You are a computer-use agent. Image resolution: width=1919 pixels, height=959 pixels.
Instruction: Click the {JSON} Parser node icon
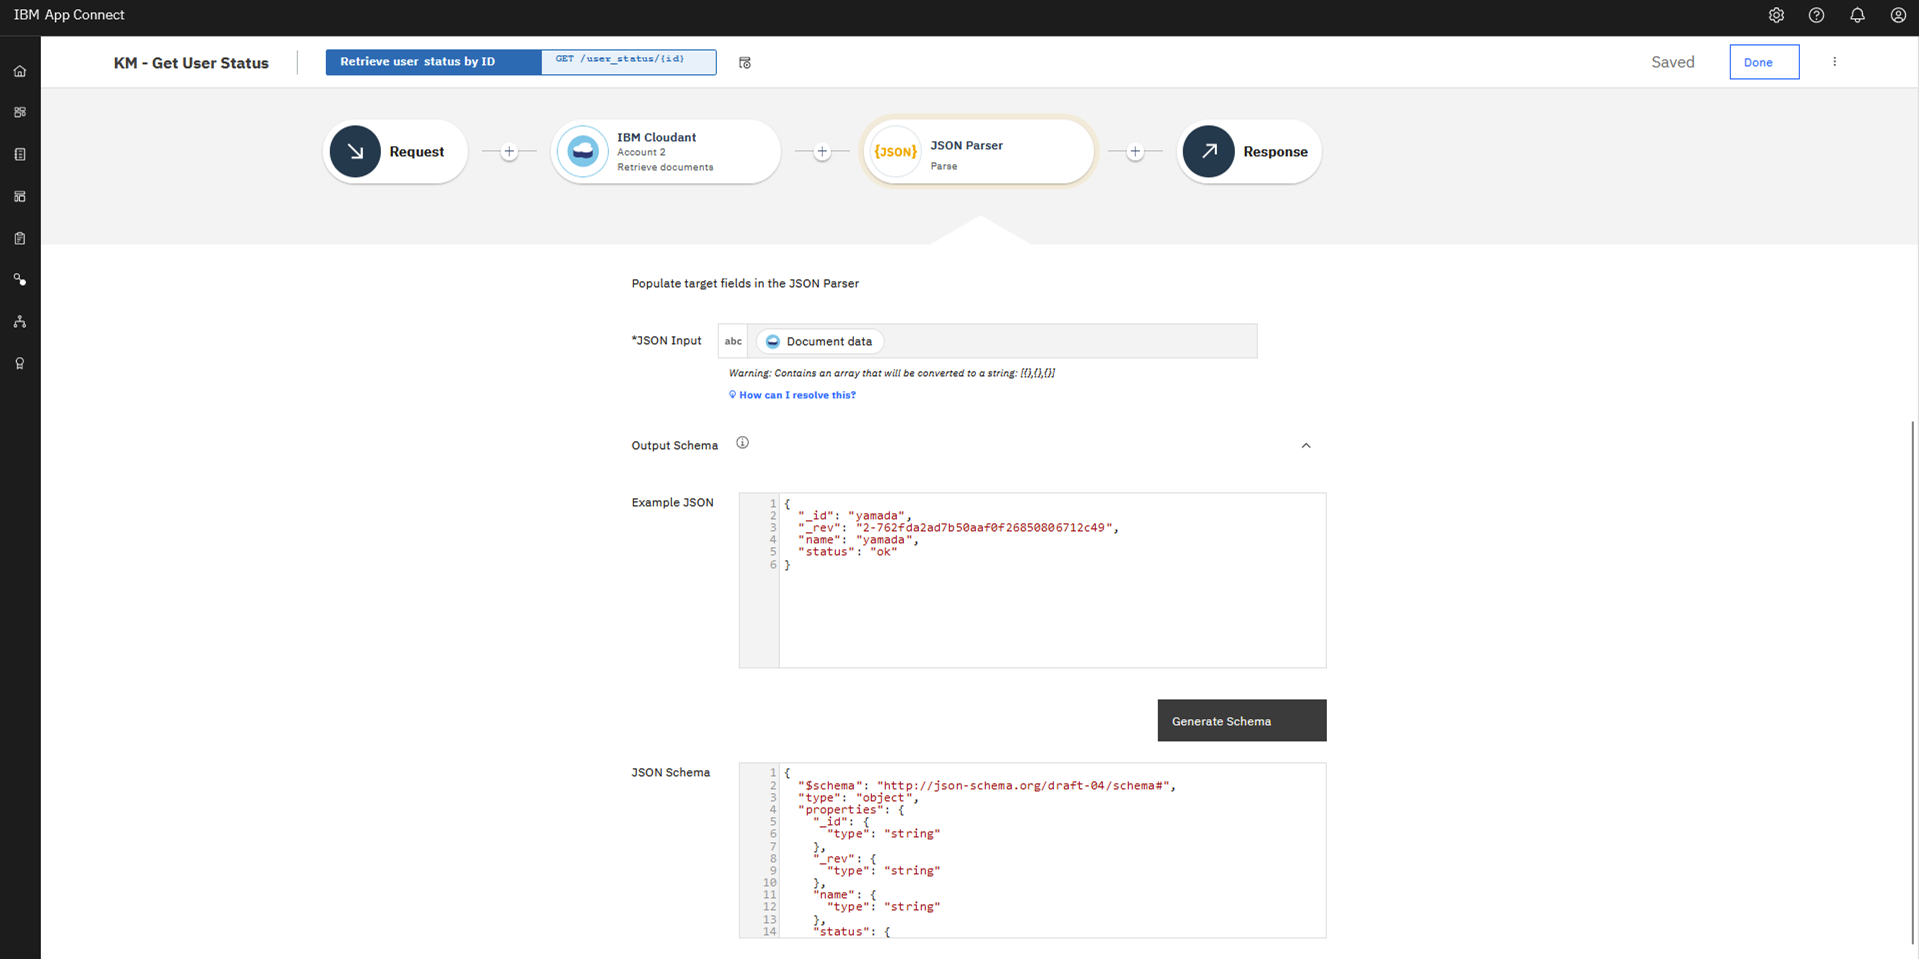coord(895,151)
